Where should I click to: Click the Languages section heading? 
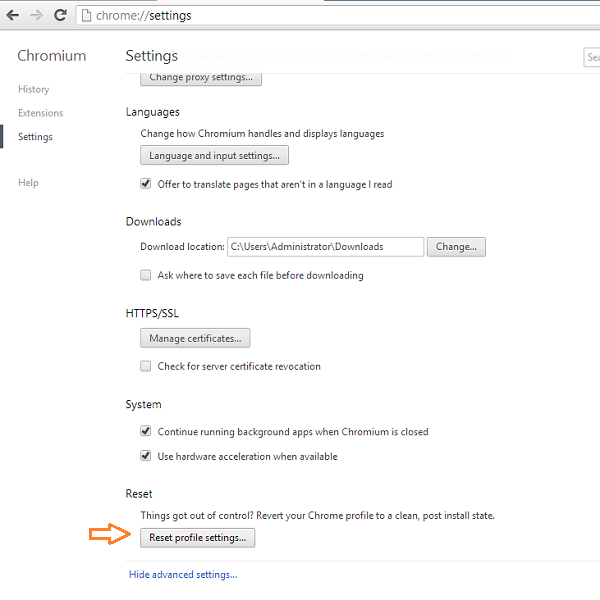tap(153, 112)
